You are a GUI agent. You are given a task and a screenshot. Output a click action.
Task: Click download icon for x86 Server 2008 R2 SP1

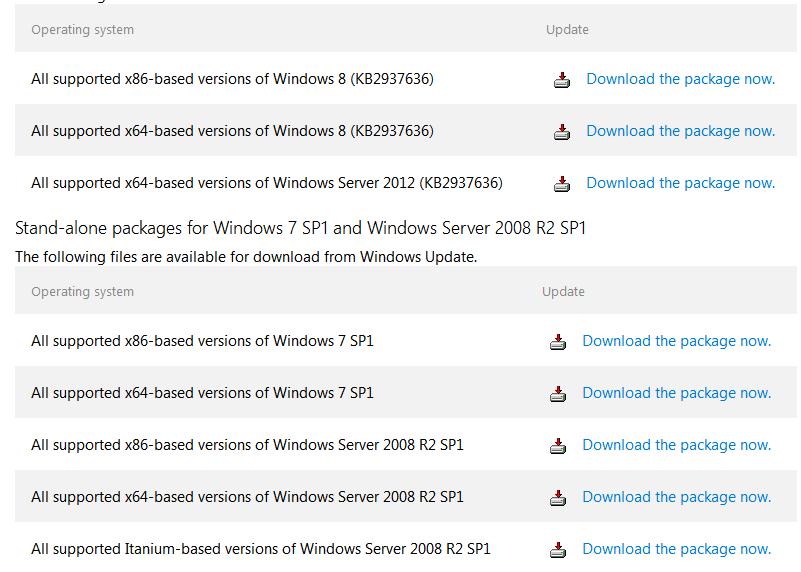point(558,446)
